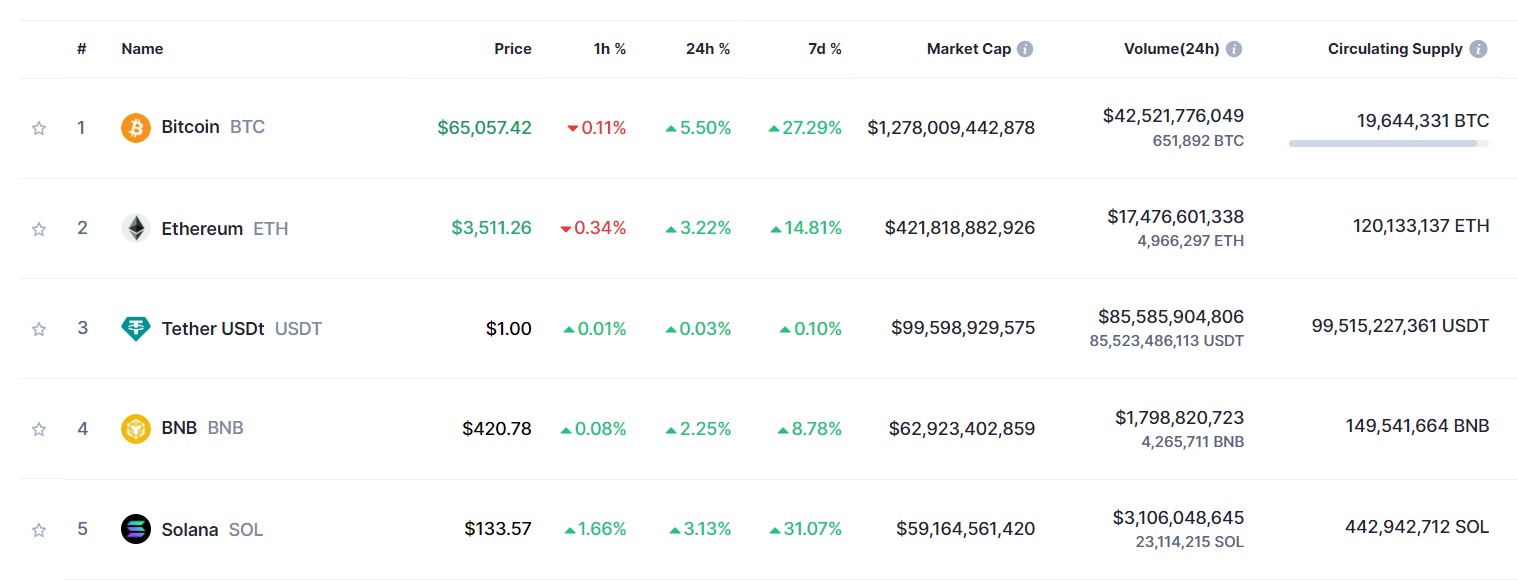Click Bitcoin's circulating supply progress bar

pos(1389,144)
